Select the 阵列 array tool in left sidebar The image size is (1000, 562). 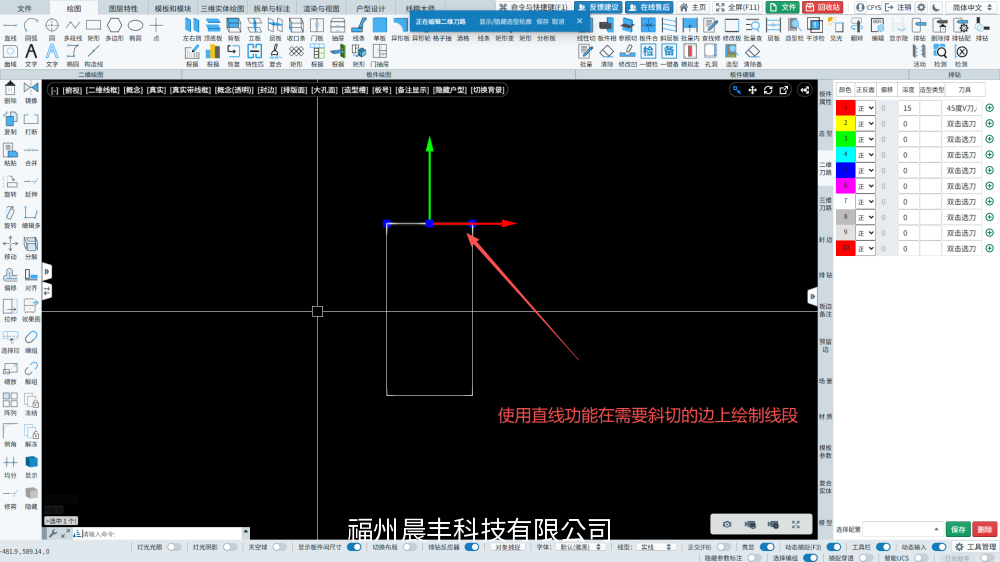(10, 404)
